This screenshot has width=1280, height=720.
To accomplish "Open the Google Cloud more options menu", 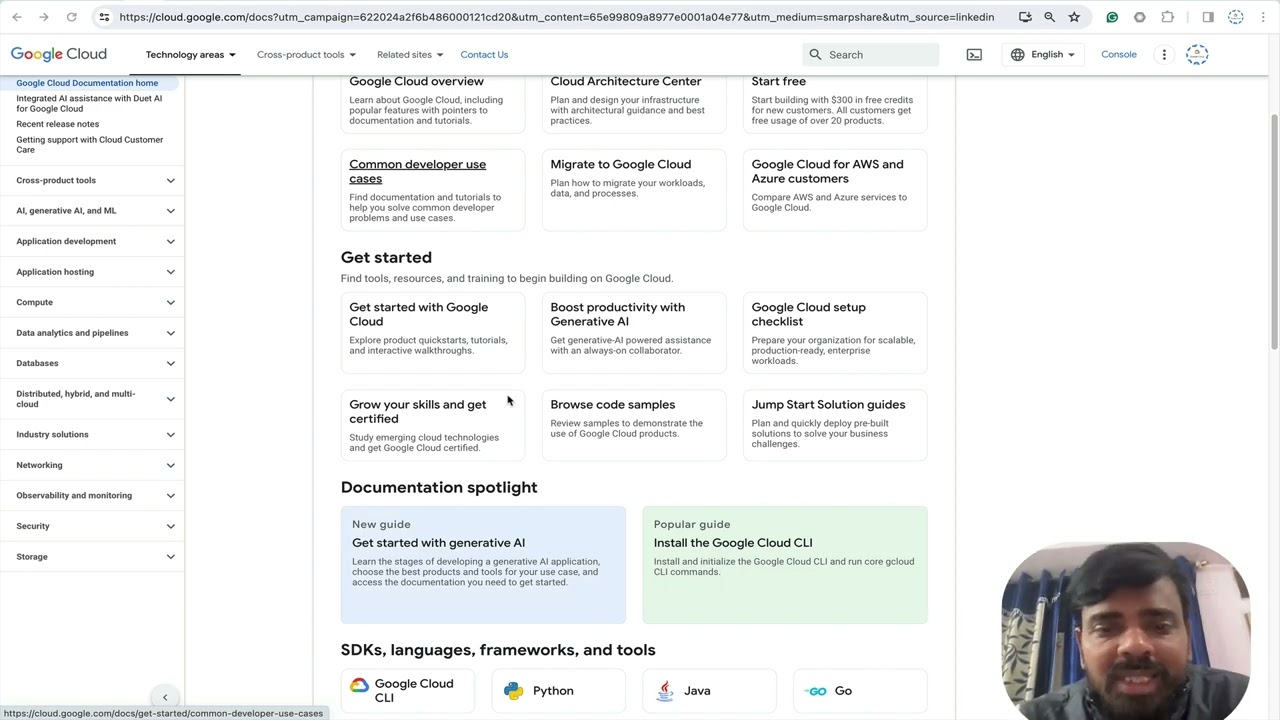I will coord(1164,55).
